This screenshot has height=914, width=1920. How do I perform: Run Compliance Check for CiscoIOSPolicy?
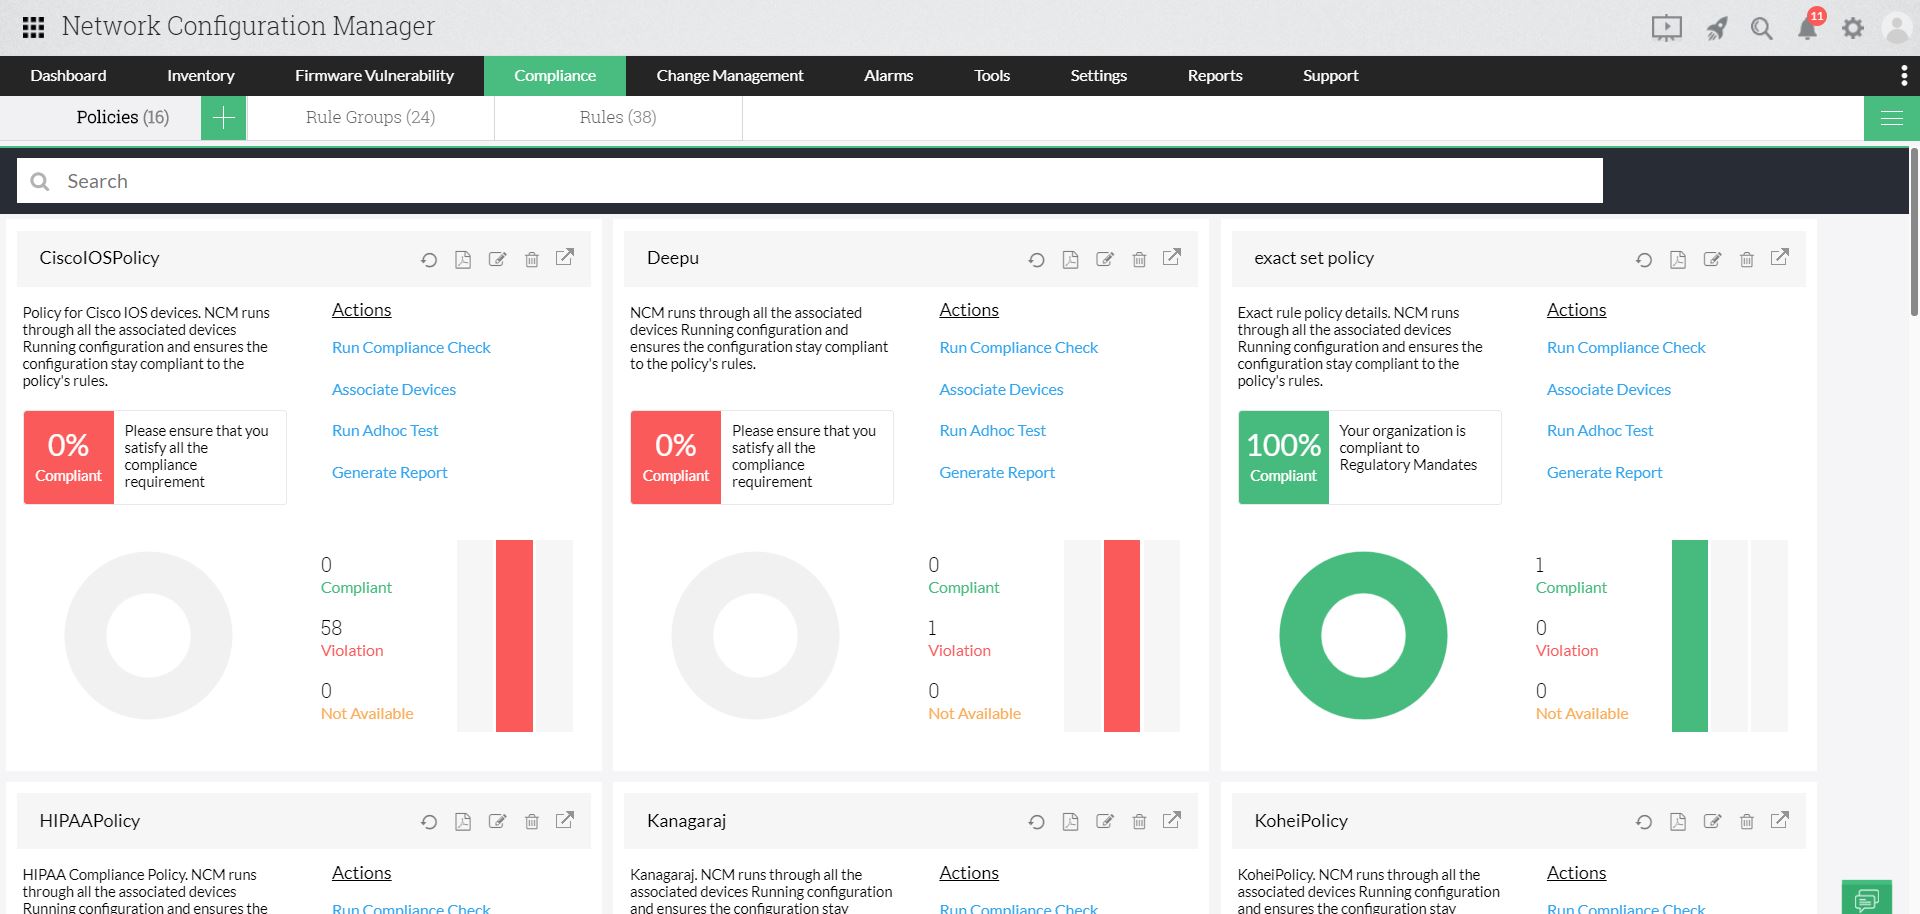point(411,348)
